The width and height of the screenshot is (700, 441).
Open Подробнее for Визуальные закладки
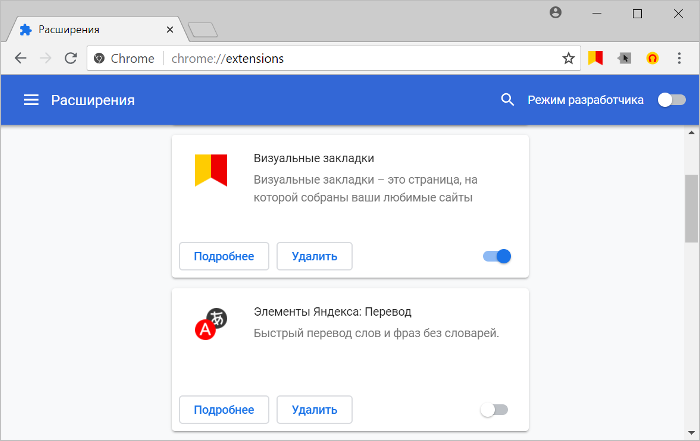[224, 256]
